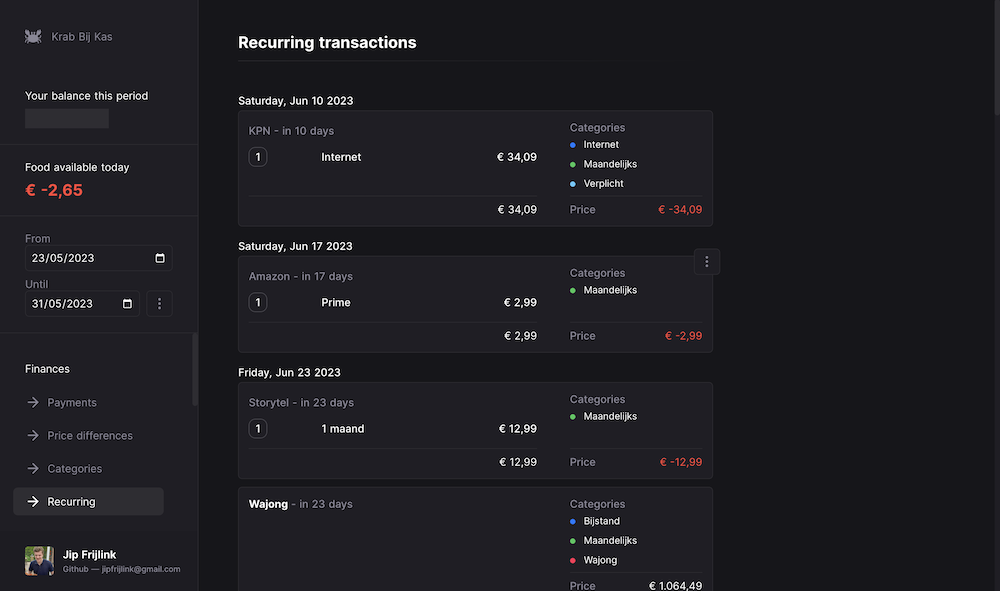Screen dimensions: 1000x591
Task: Click the arrow icon beside Payments
Action: pos(34,402)
